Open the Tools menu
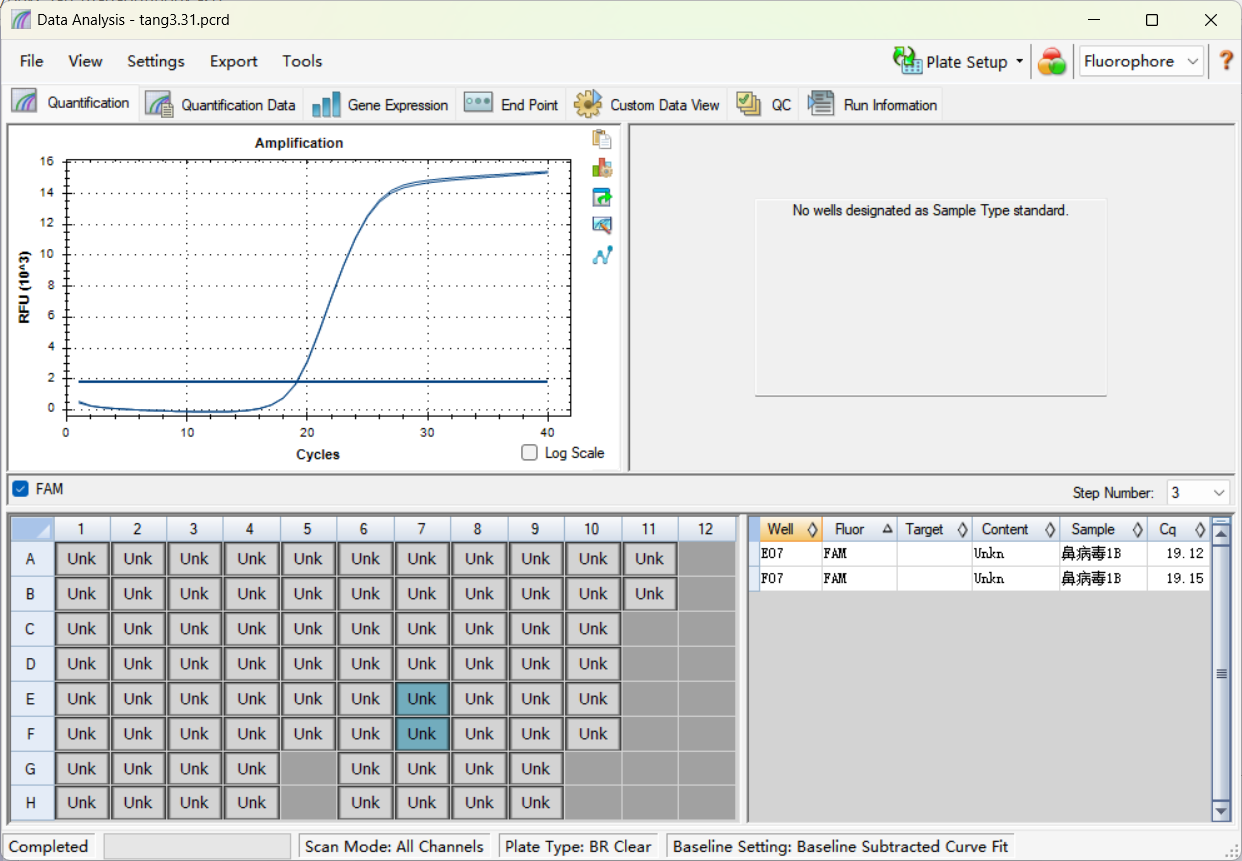 coord(302,61)
